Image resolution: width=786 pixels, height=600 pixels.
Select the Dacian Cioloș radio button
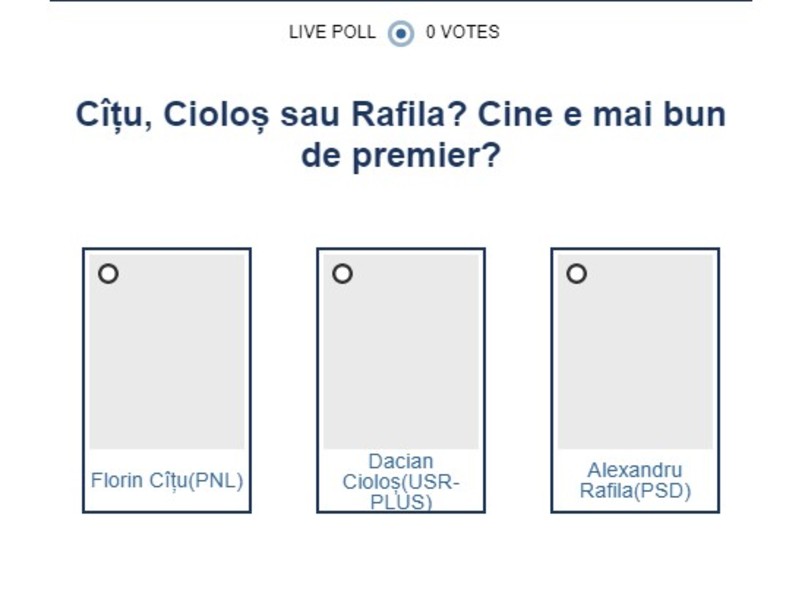[342, 273]
